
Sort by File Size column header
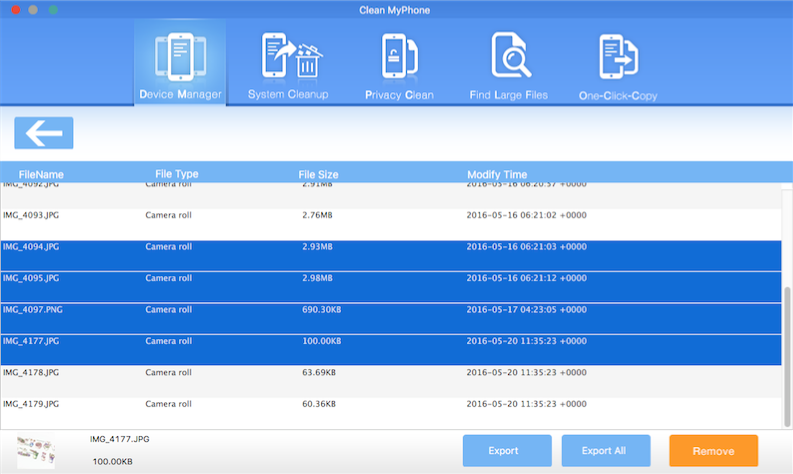[318, 175]
